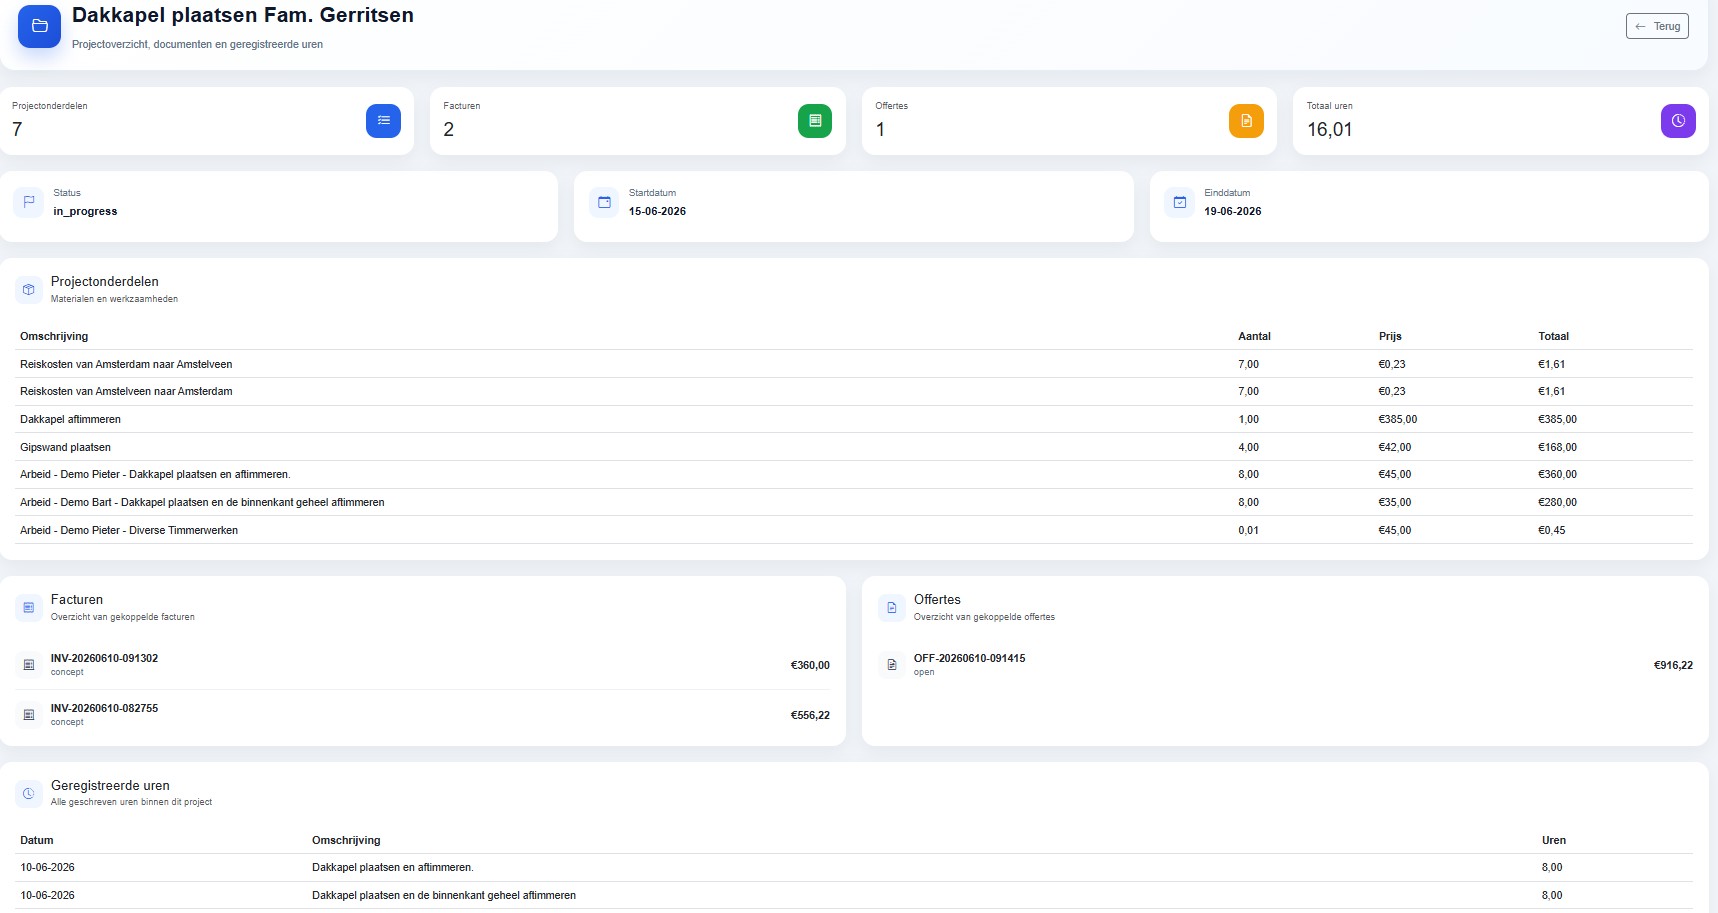The image size is (1718, 913).
Task: Click the 16,01 total hours value
Action: [x=1329, y=129]
